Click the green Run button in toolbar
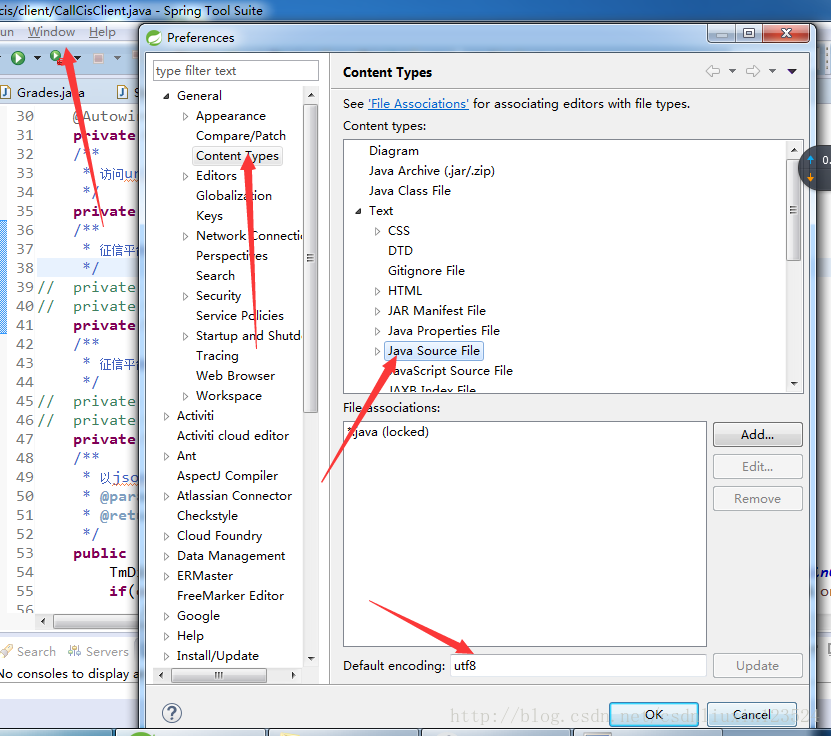831x736 pixels. [18, 58]
